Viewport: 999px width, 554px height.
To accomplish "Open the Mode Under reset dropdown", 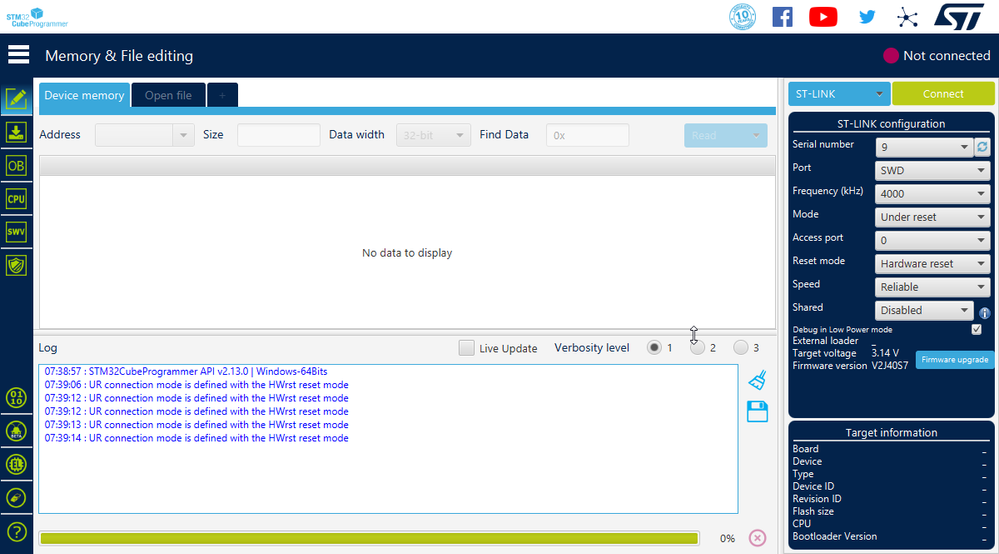I will point(933,217).
